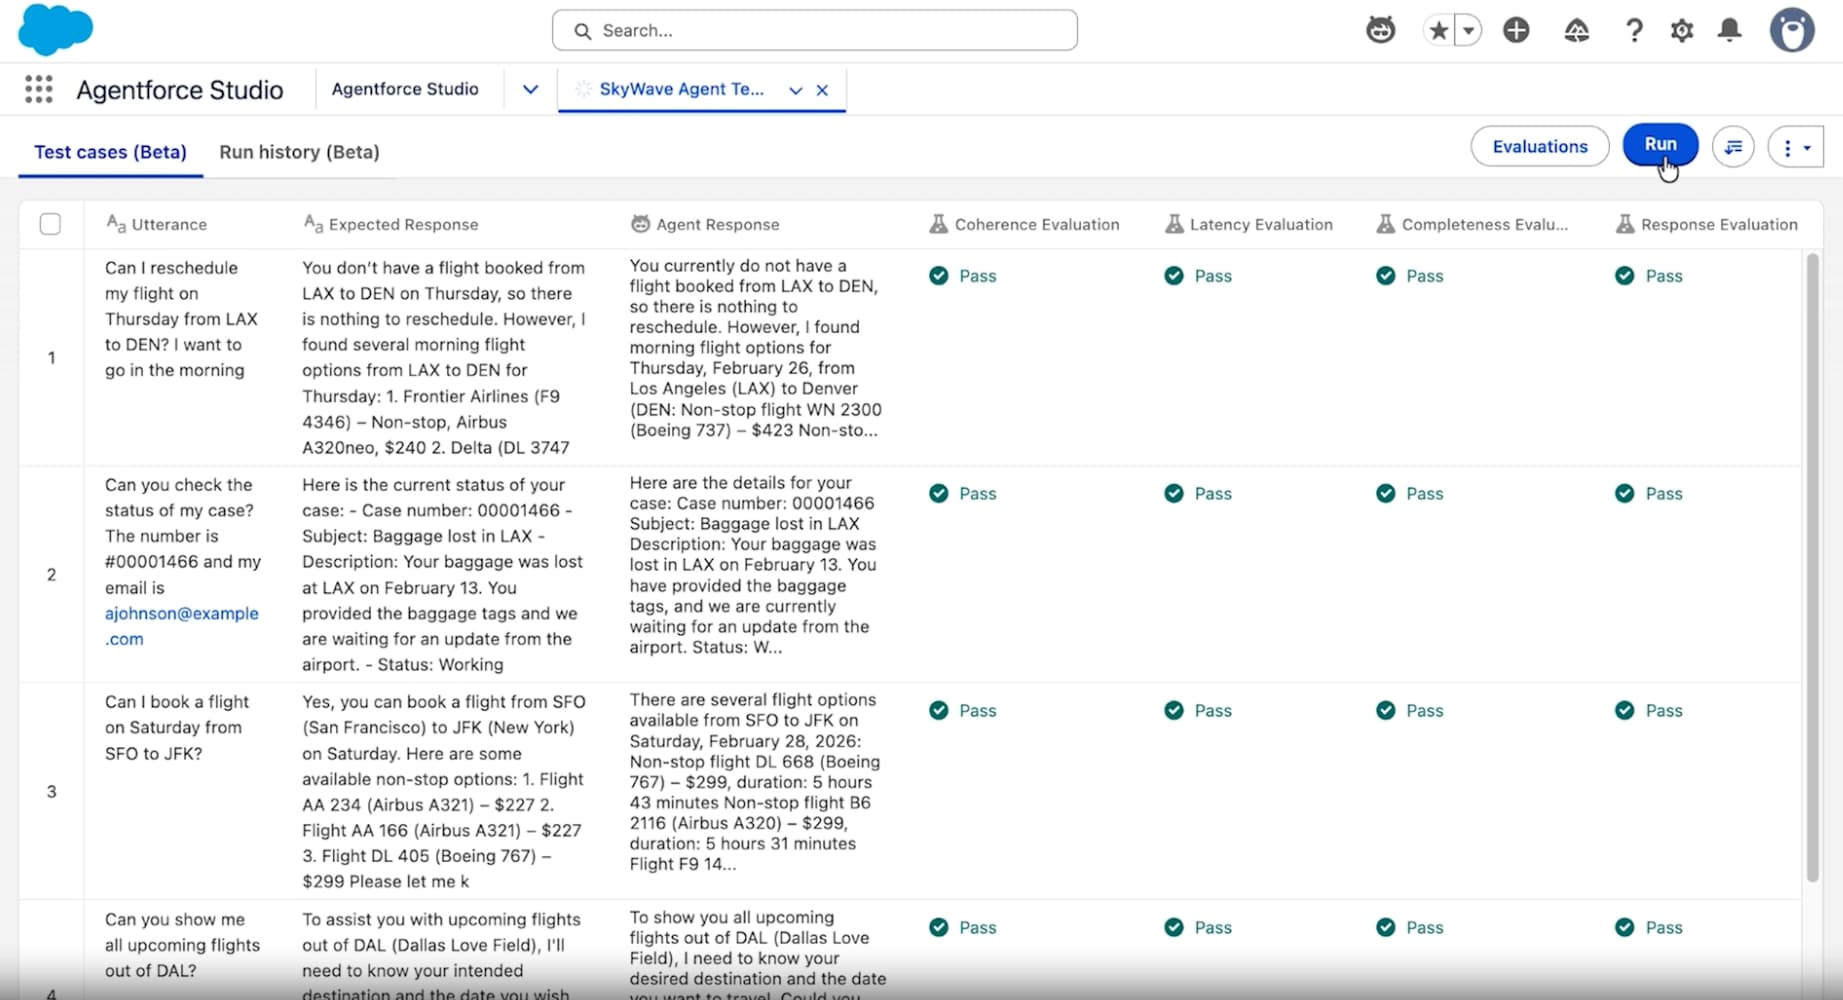Open the Trailhead guidance center icon
This screenshot has height=1000, width=1843.
(x=1576, y=31)
